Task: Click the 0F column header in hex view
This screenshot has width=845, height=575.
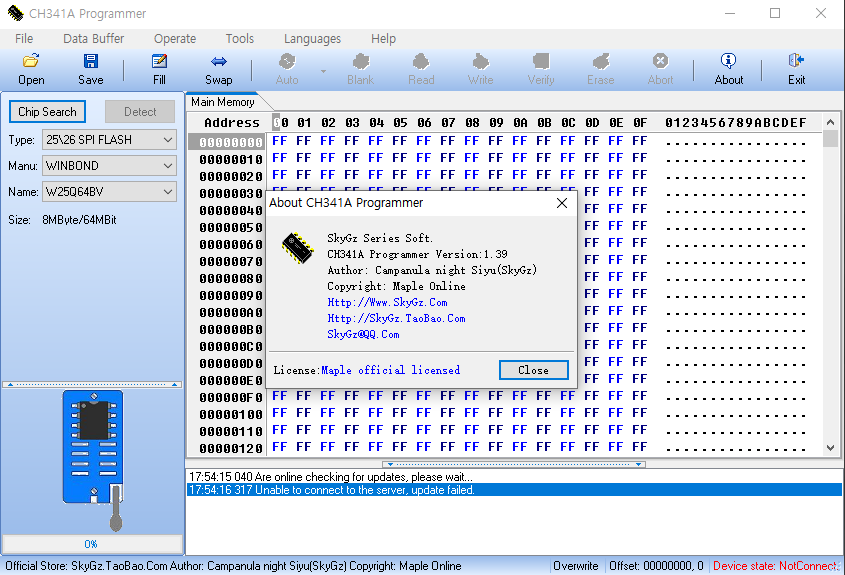Action: [x=640, y=123]
